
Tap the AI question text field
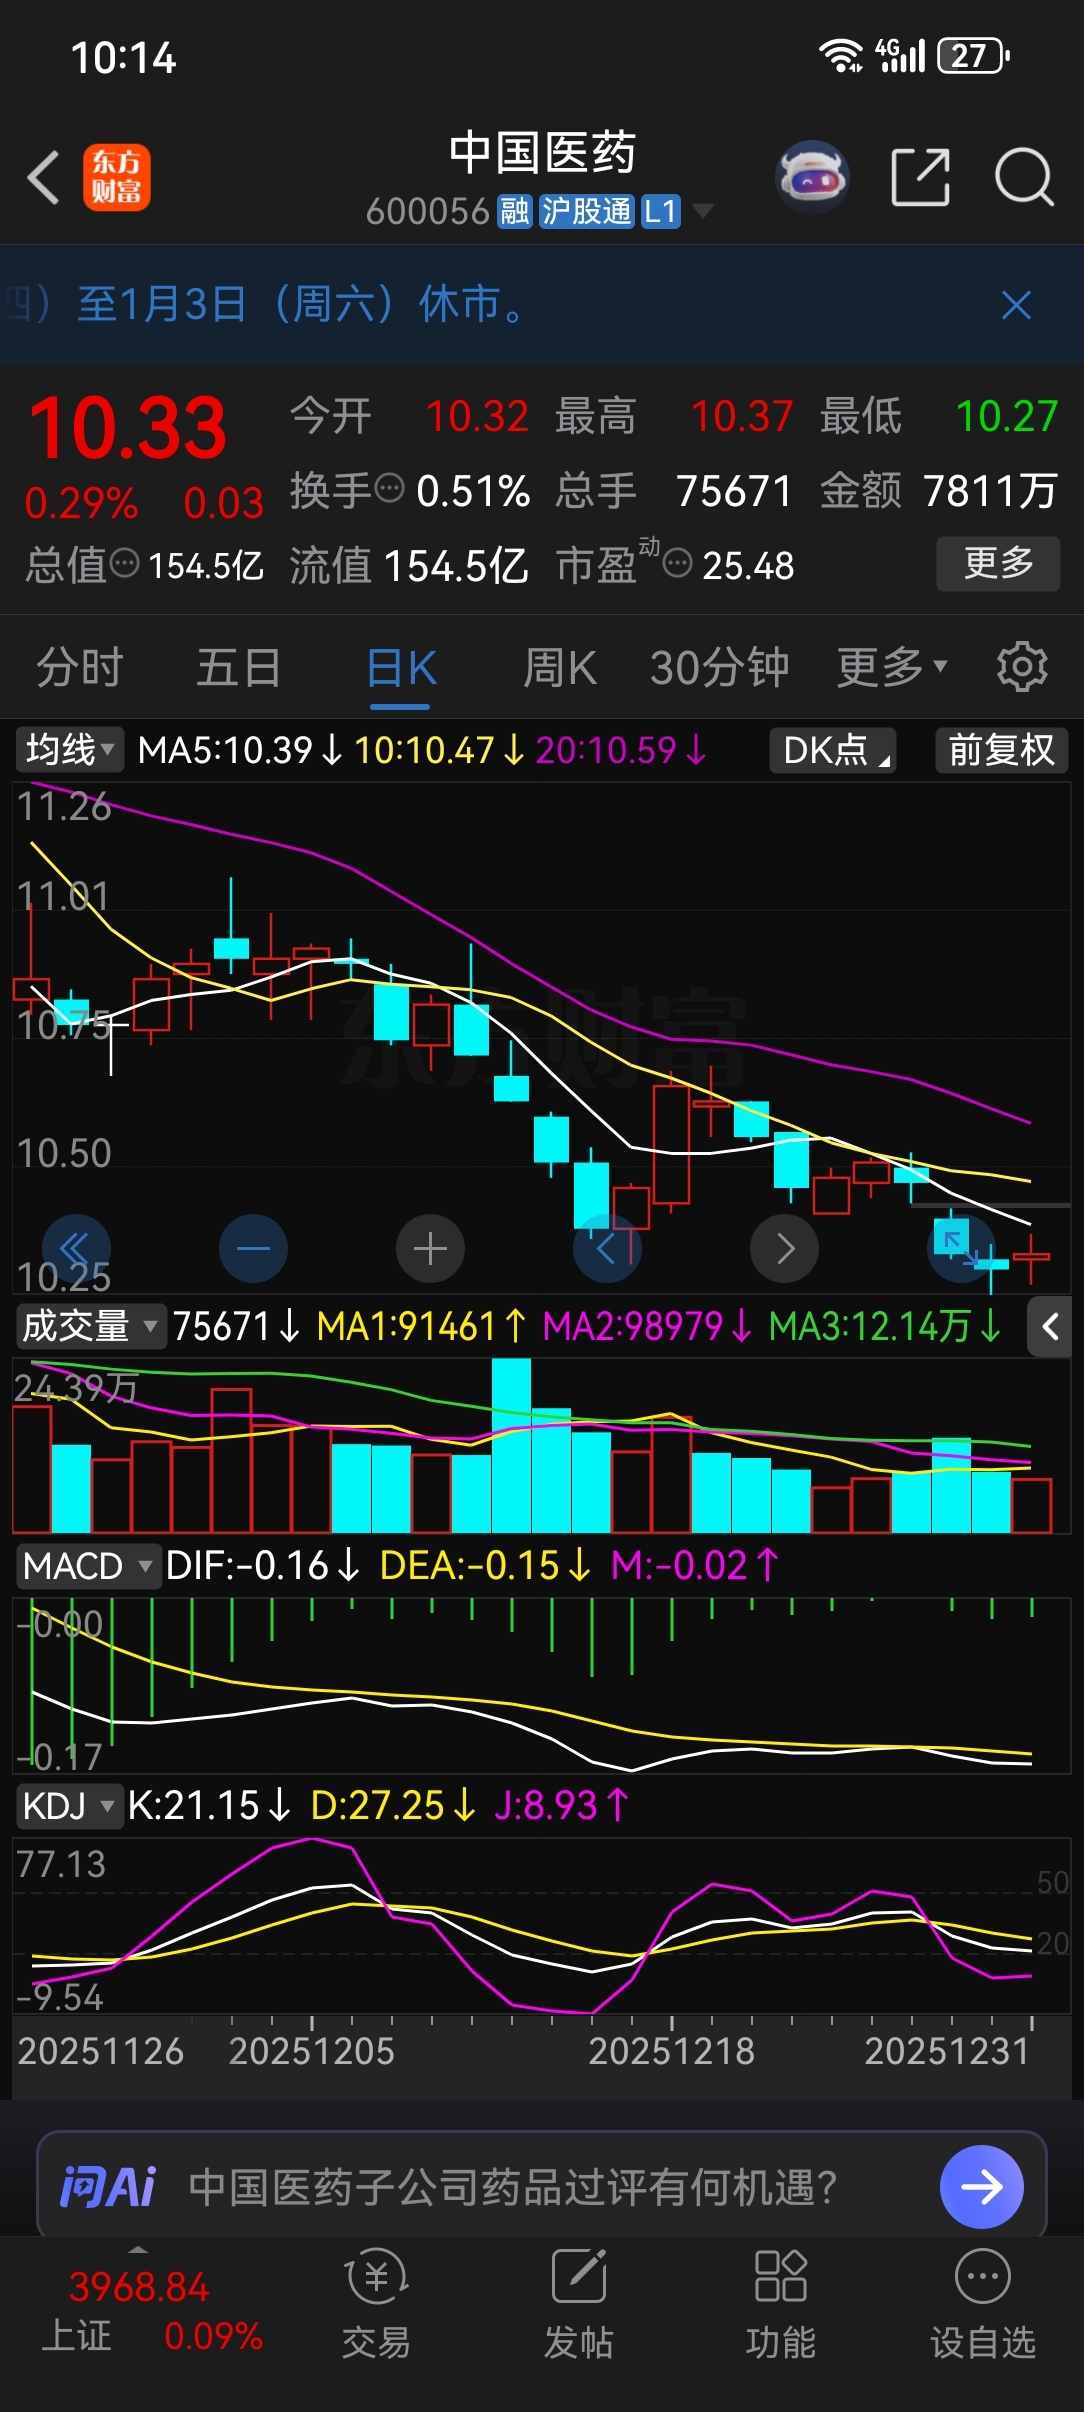pos(513,2187)
